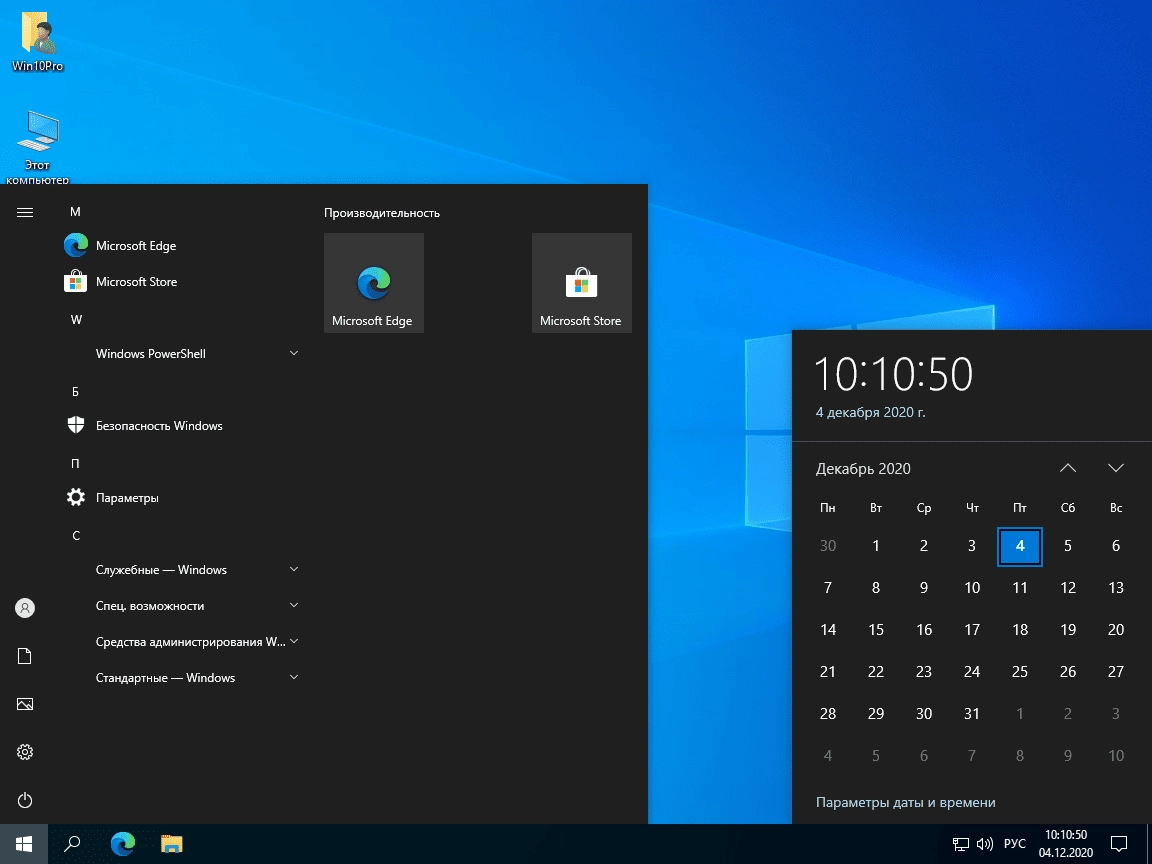Jump via letter header 'M' in app list
This screenshot has height=864, width=1152.
[75, 212]
